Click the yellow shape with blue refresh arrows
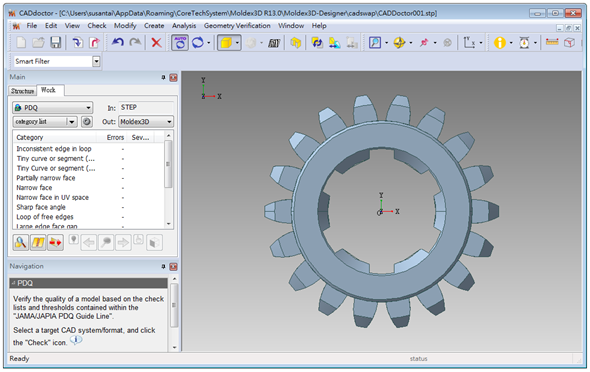Image resolution: width=590 pixels, height=372 pixels. 317,43
